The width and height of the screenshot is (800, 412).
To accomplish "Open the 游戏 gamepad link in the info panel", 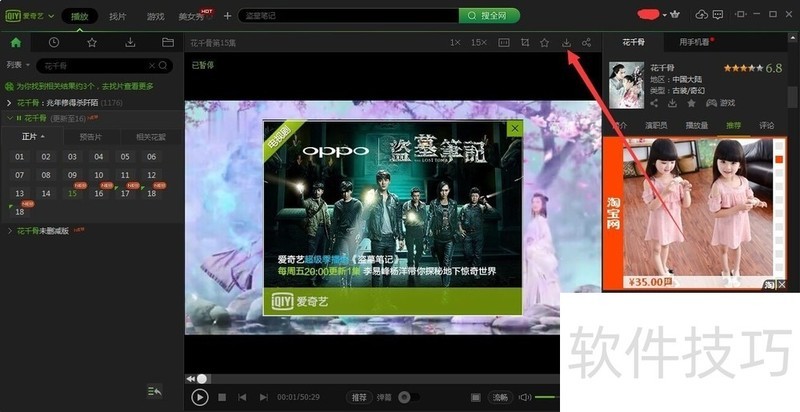I will pos(720,103).
